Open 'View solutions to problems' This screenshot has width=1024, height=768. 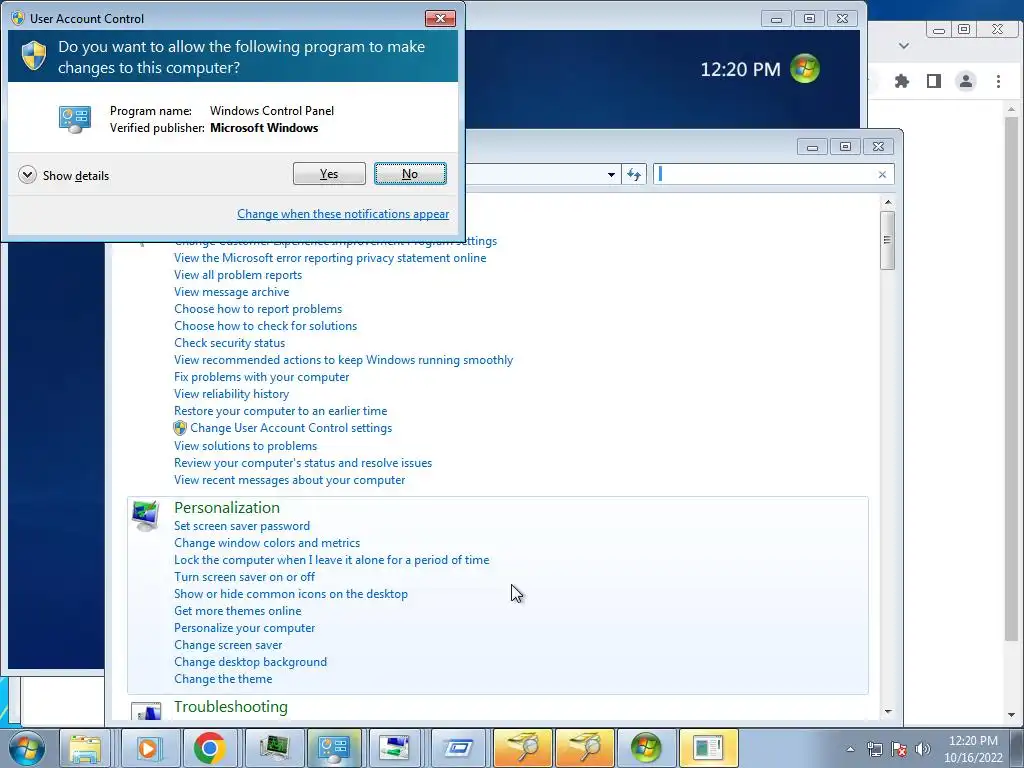click(x=246, y=446)
